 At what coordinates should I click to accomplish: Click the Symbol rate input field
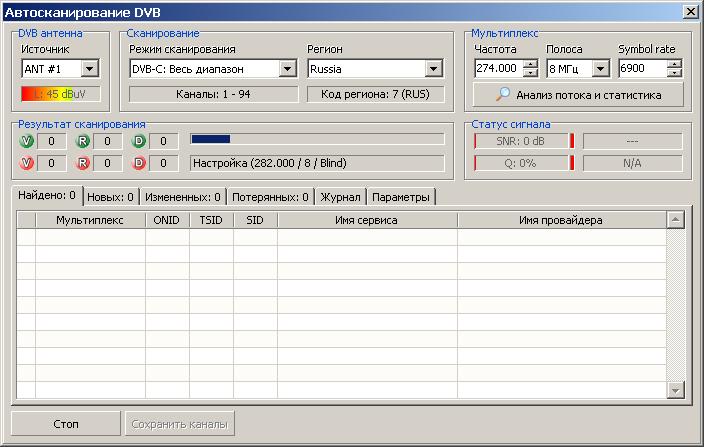[641, 69]
